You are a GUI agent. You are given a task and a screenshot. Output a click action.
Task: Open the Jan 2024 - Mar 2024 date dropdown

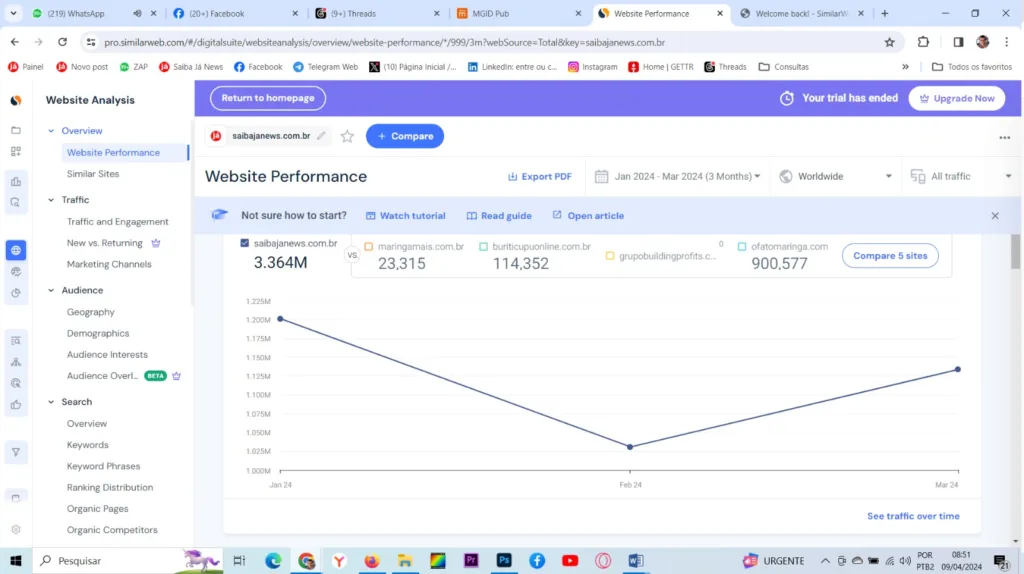[677, 176]
